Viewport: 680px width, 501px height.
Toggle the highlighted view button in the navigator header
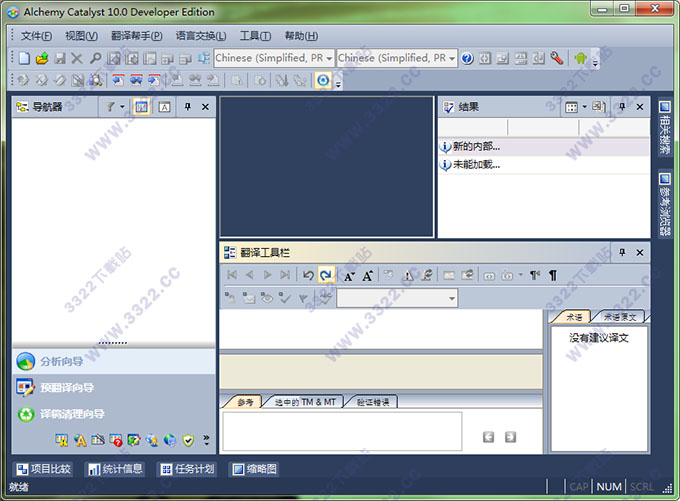pyautogui.click(x=141, y=107)
